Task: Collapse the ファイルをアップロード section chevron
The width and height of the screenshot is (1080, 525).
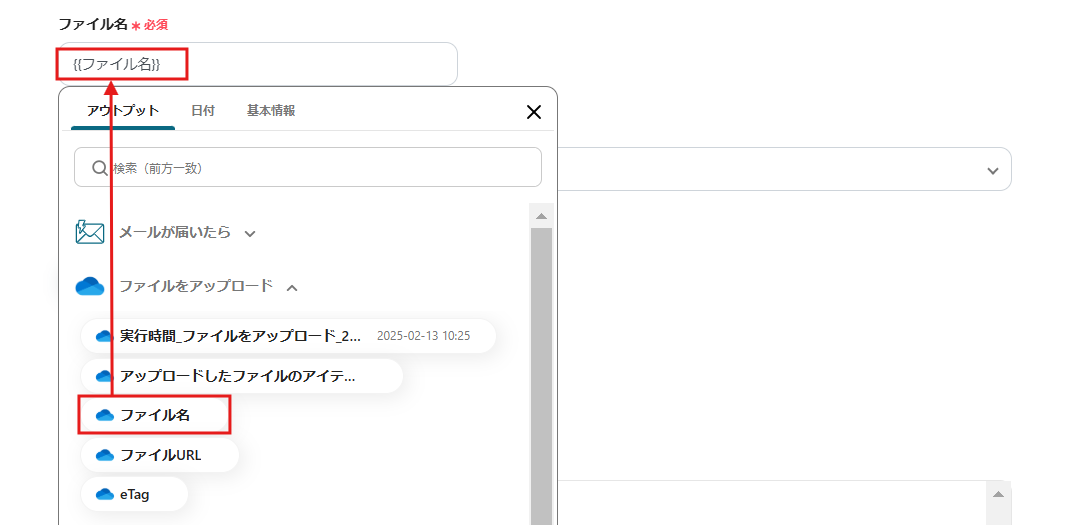Action: pyautogui.click(x=292, y=287)
